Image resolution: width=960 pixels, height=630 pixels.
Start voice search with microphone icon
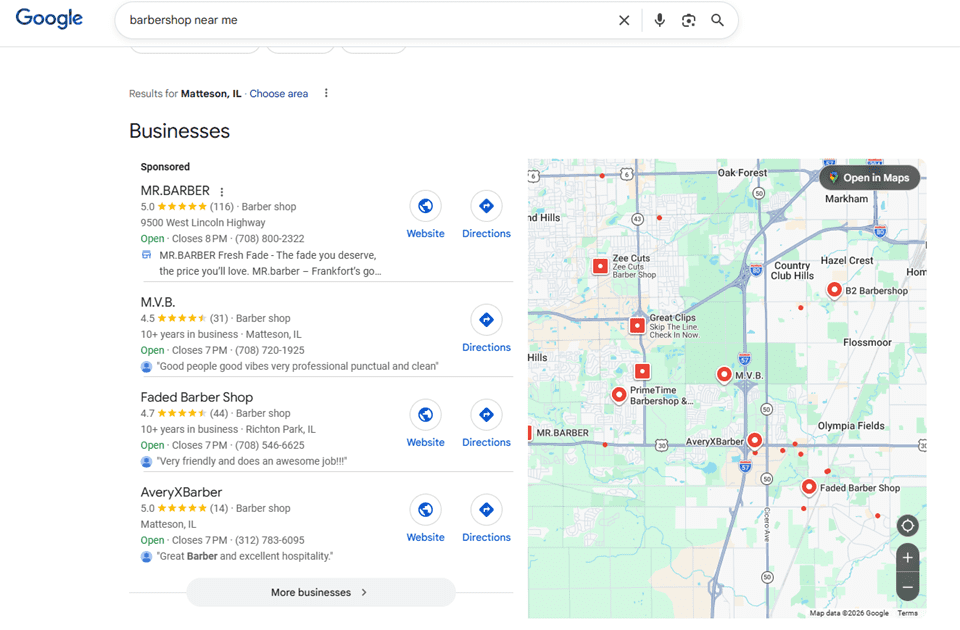click(659, 20)
